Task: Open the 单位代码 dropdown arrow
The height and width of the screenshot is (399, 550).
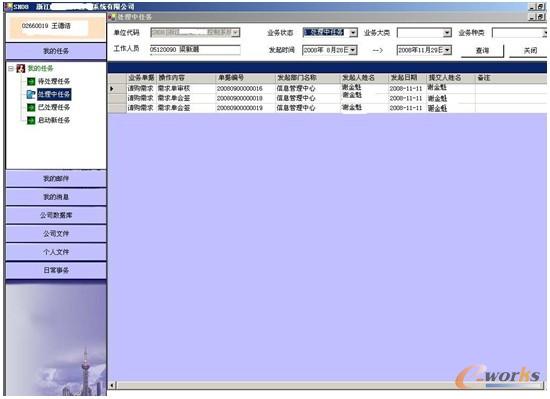Action: (236, 33)
